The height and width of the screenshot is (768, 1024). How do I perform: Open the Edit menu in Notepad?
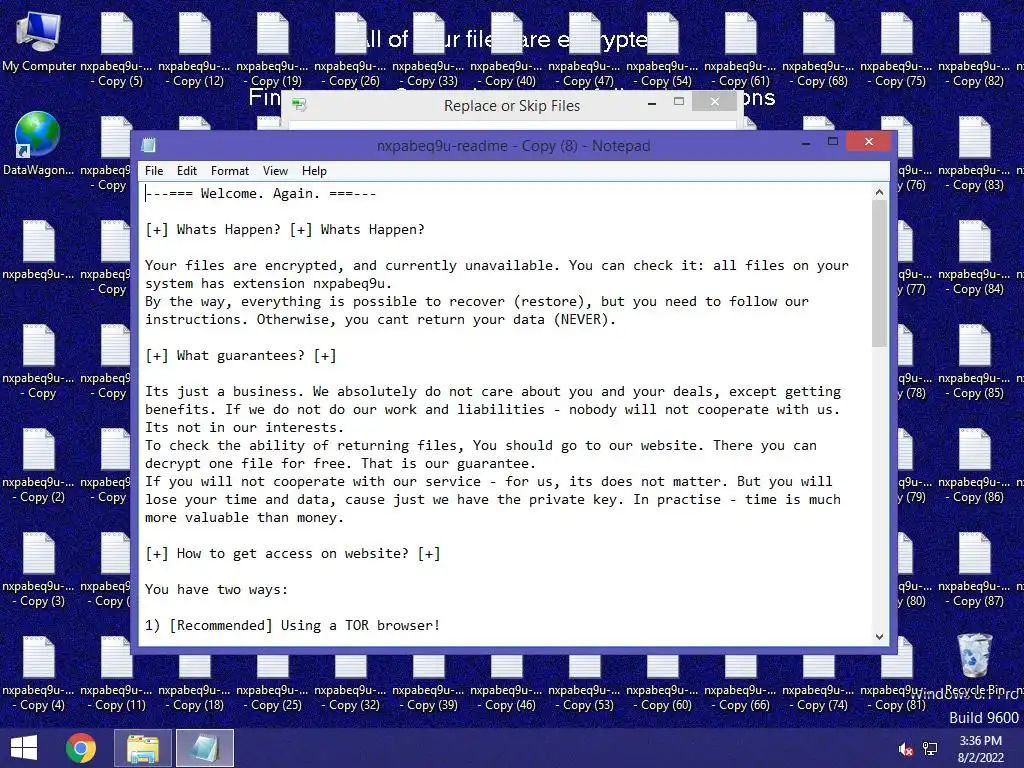(187, 171)
